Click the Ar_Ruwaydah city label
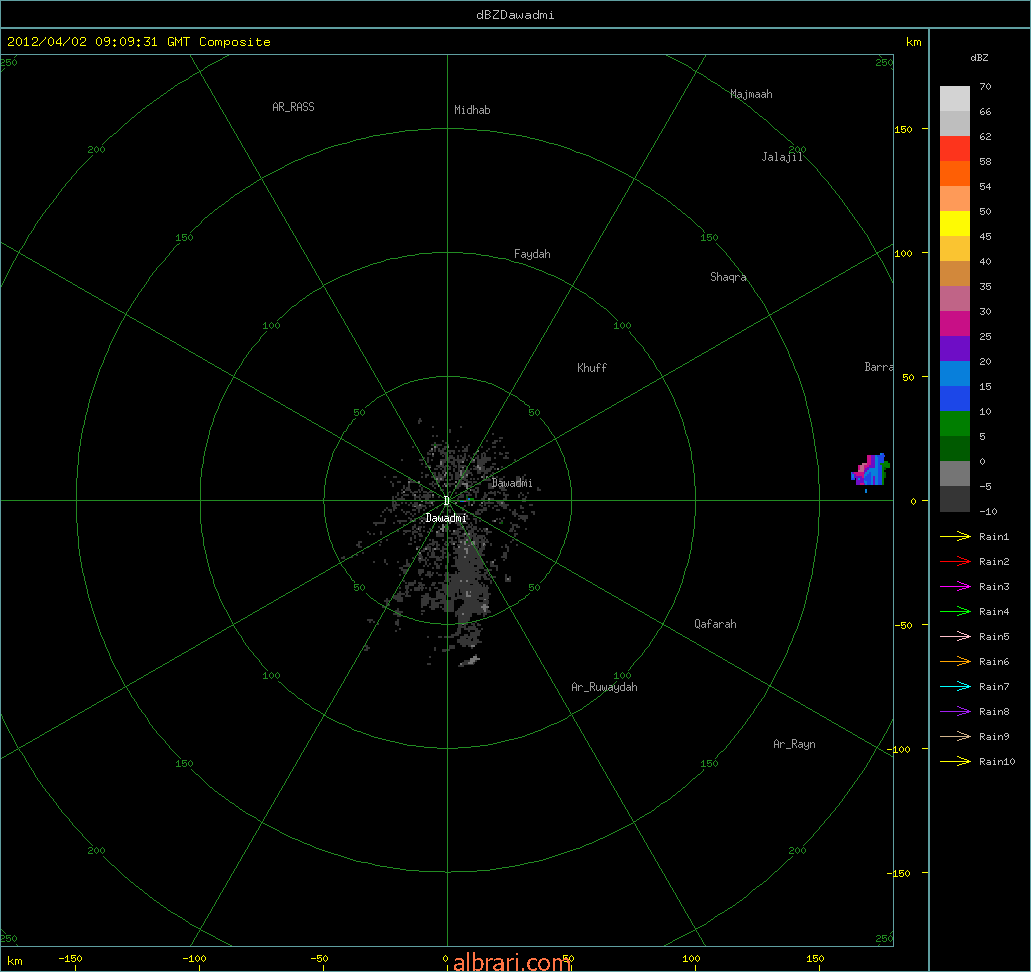This screenshot has width=1031, height=972. tap(604, 687)
